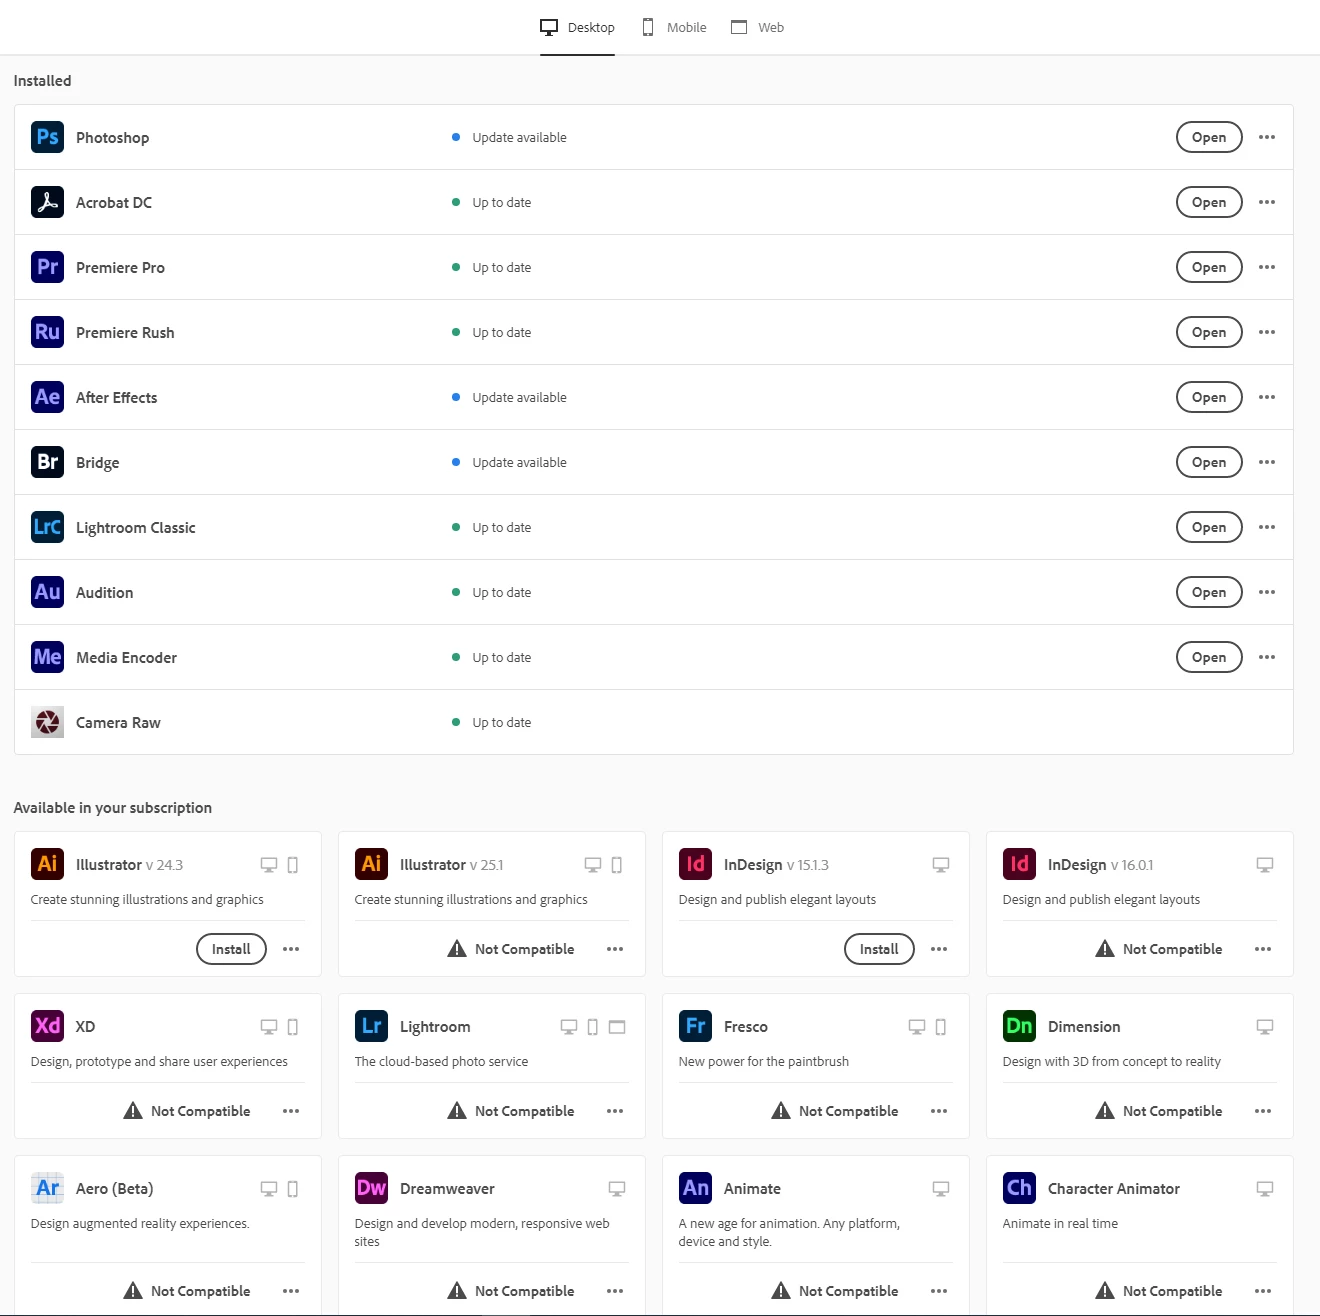This screenshot has height=1316, width=1320.
Task: Click Not Compatible warning on Illustrator v 25.1
Action: tap(511, 949)
